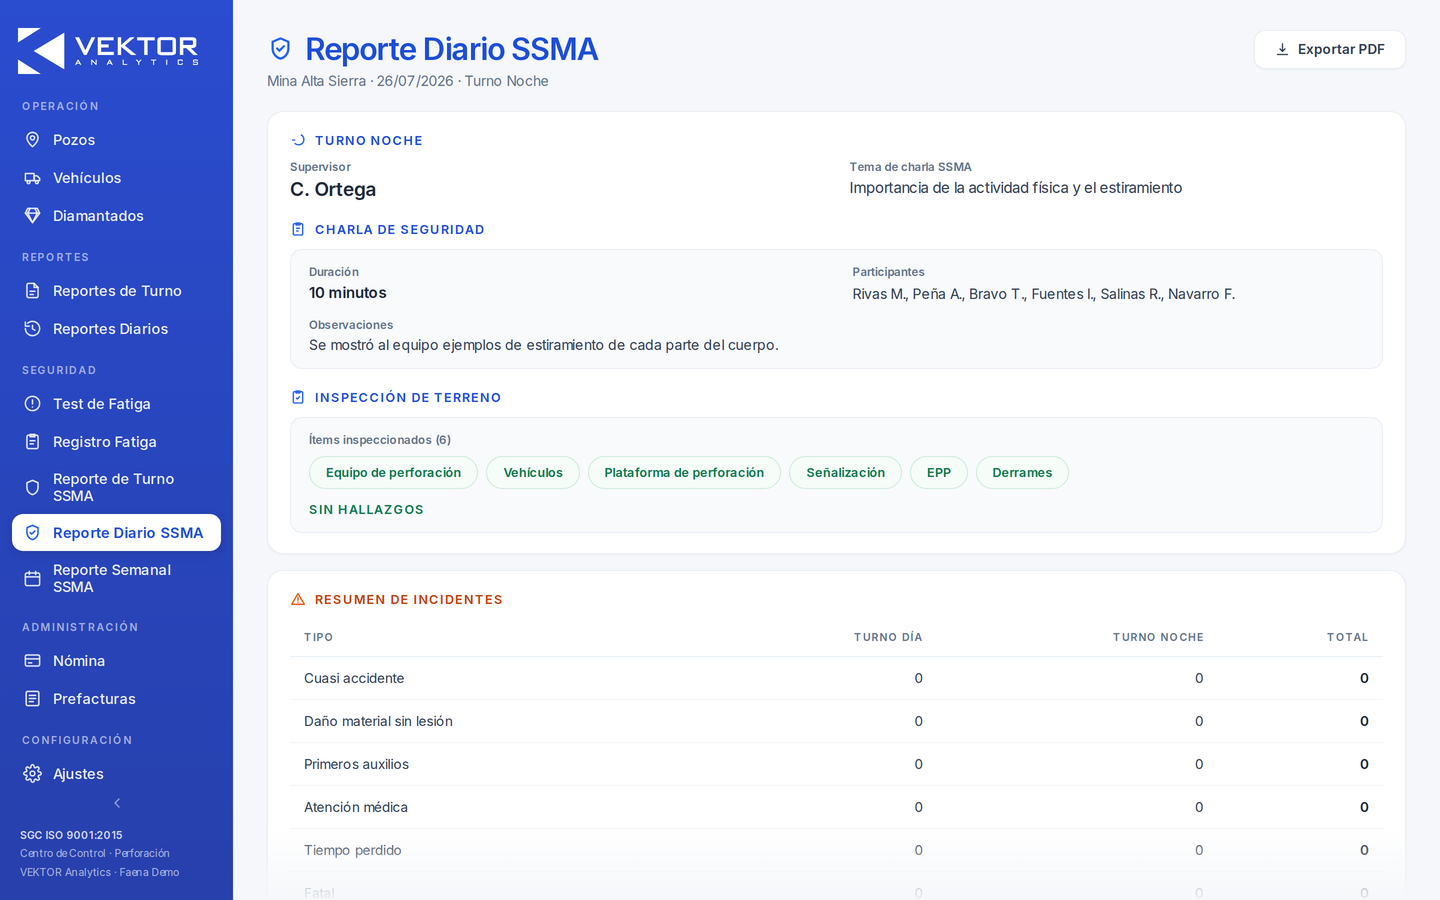Click the Reportes de Turno document icon
This screenshot has width=1440, height=900.
tap(32, 291)
